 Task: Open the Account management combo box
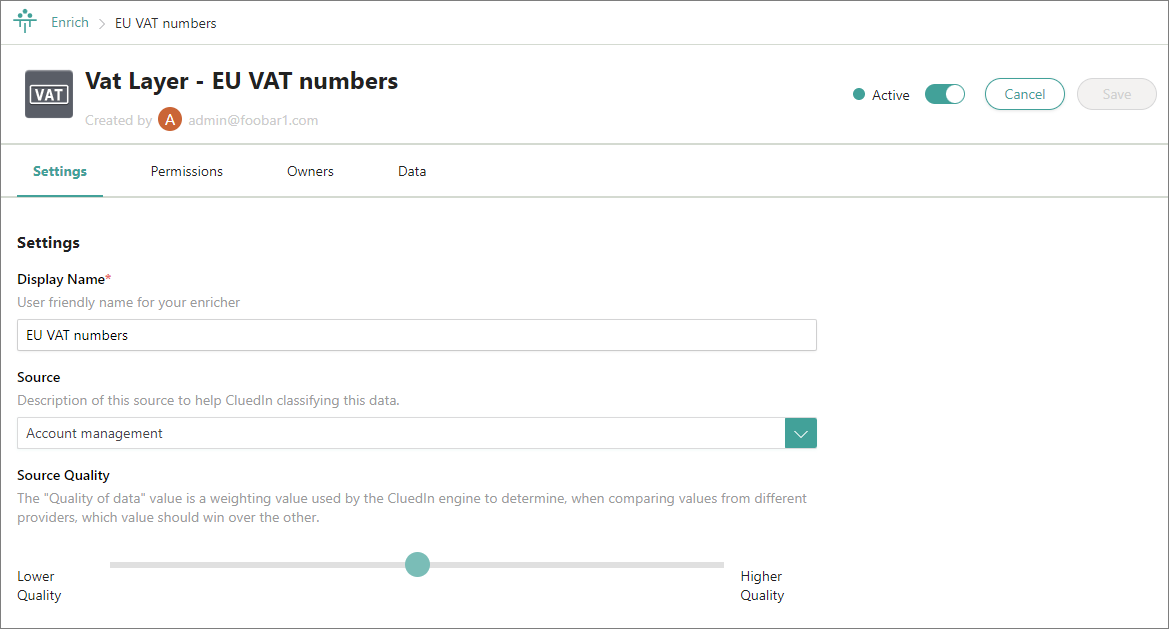[401, 433]
